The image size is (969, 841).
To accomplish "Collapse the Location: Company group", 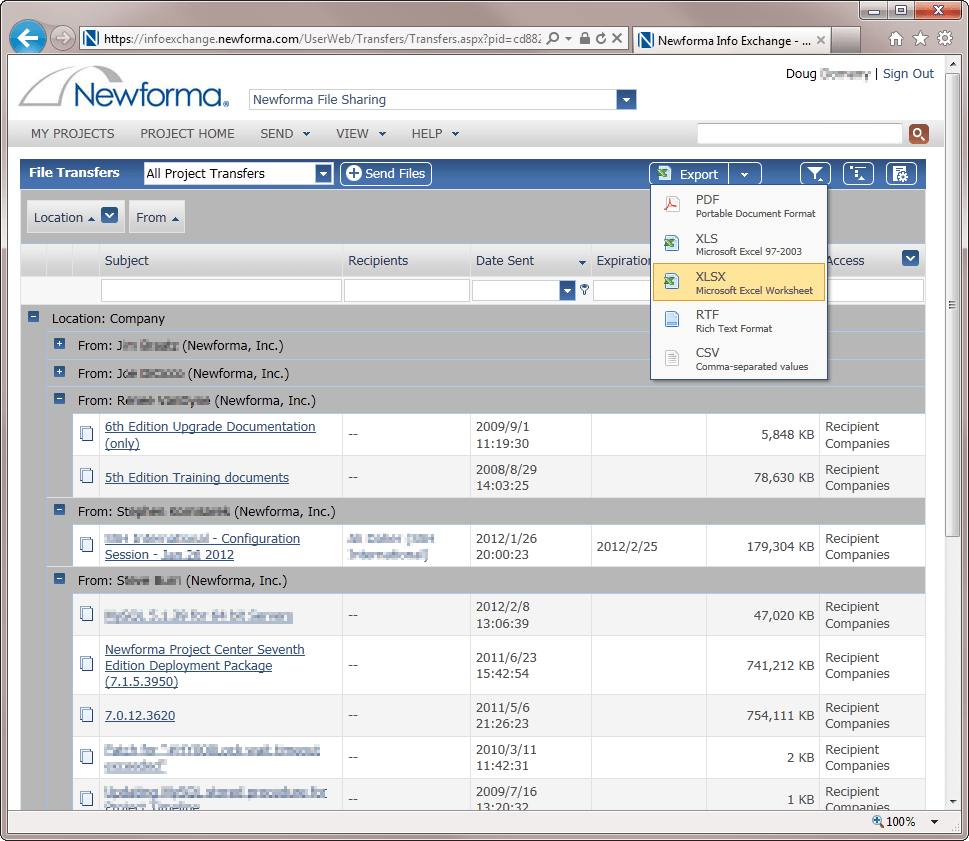I will pyautogui.click(x=33, y=318).
